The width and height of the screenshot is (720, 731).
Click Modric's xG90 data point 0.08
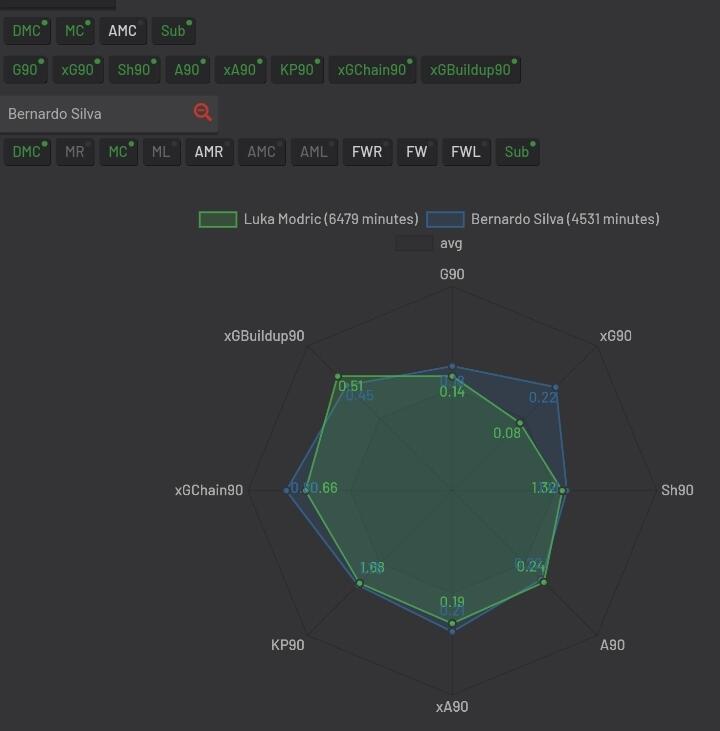pos(520,423)
